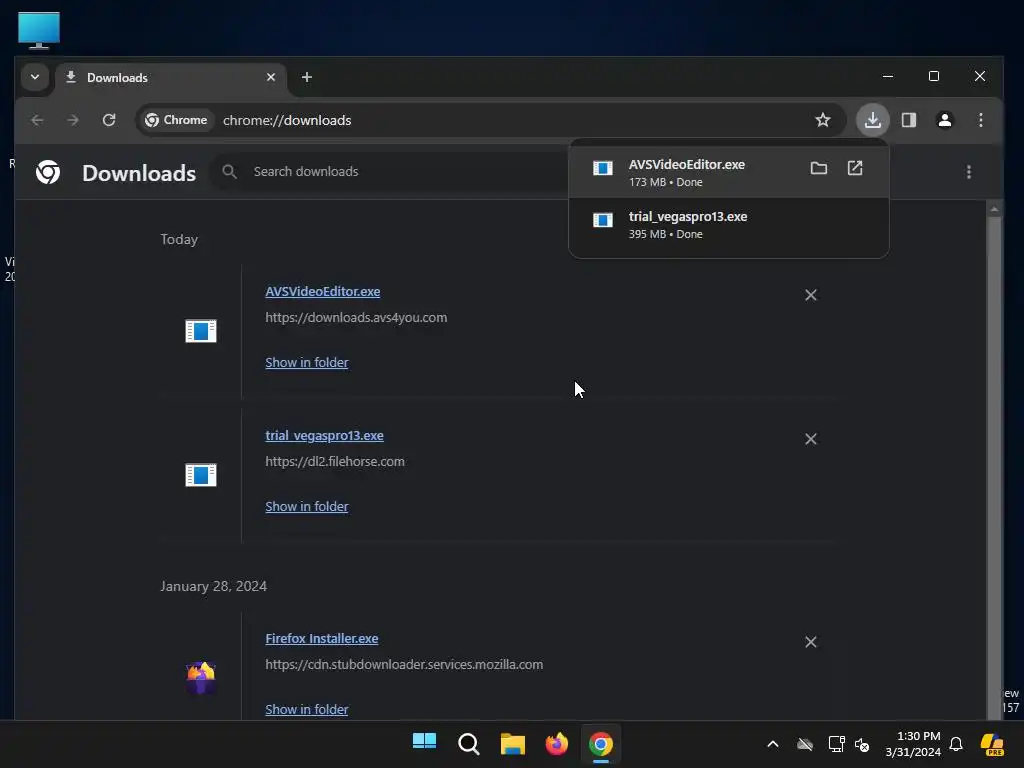Click the https://downloads.avs4you.com source text

click(356, 317)
